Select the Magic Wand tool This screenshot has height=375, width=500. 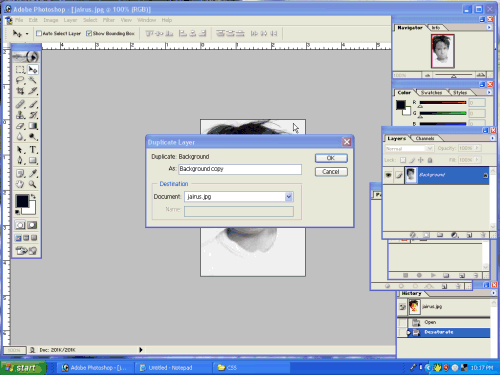click(x=33, y=80)
